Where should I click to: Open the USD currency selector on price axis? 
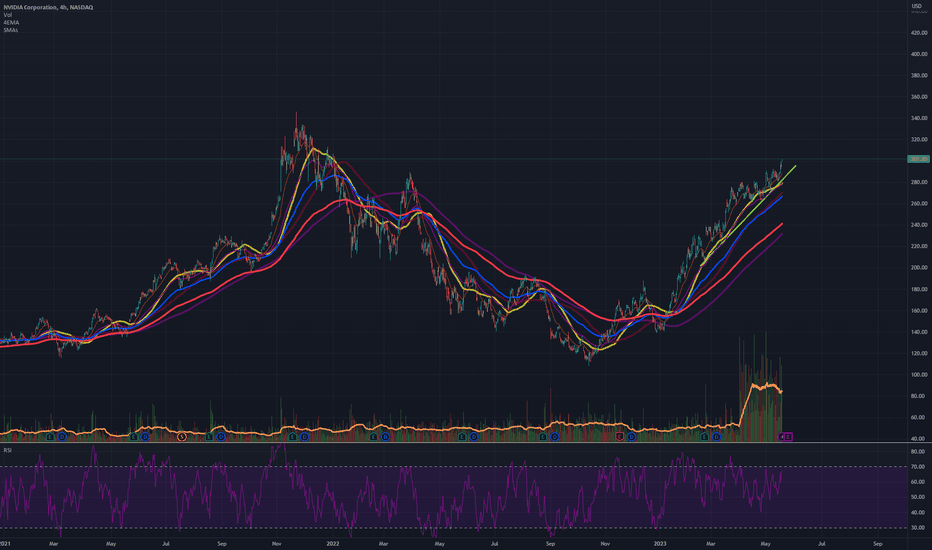pyautogui.click(x=917, y=6)
